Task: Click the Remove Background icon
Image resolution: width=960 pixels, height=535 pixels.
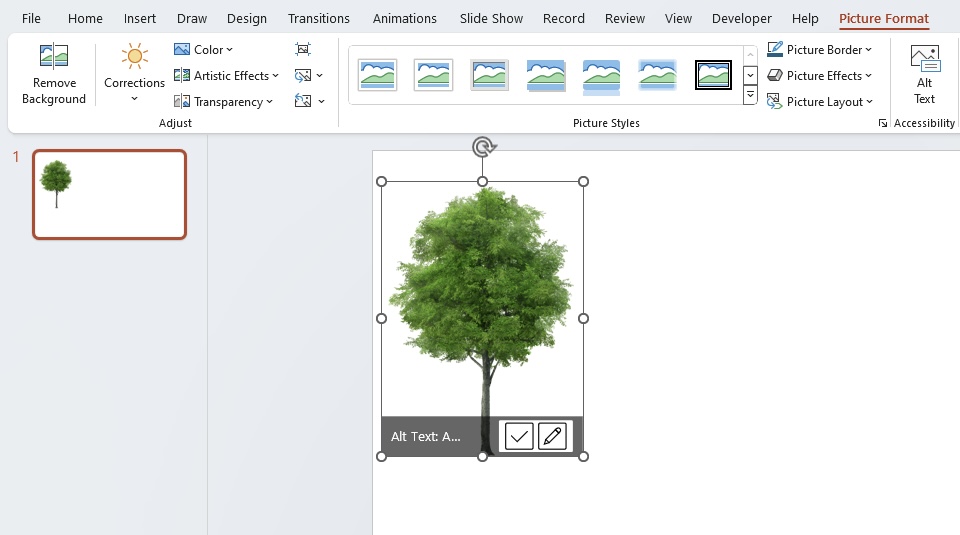Action: (54, 56)
